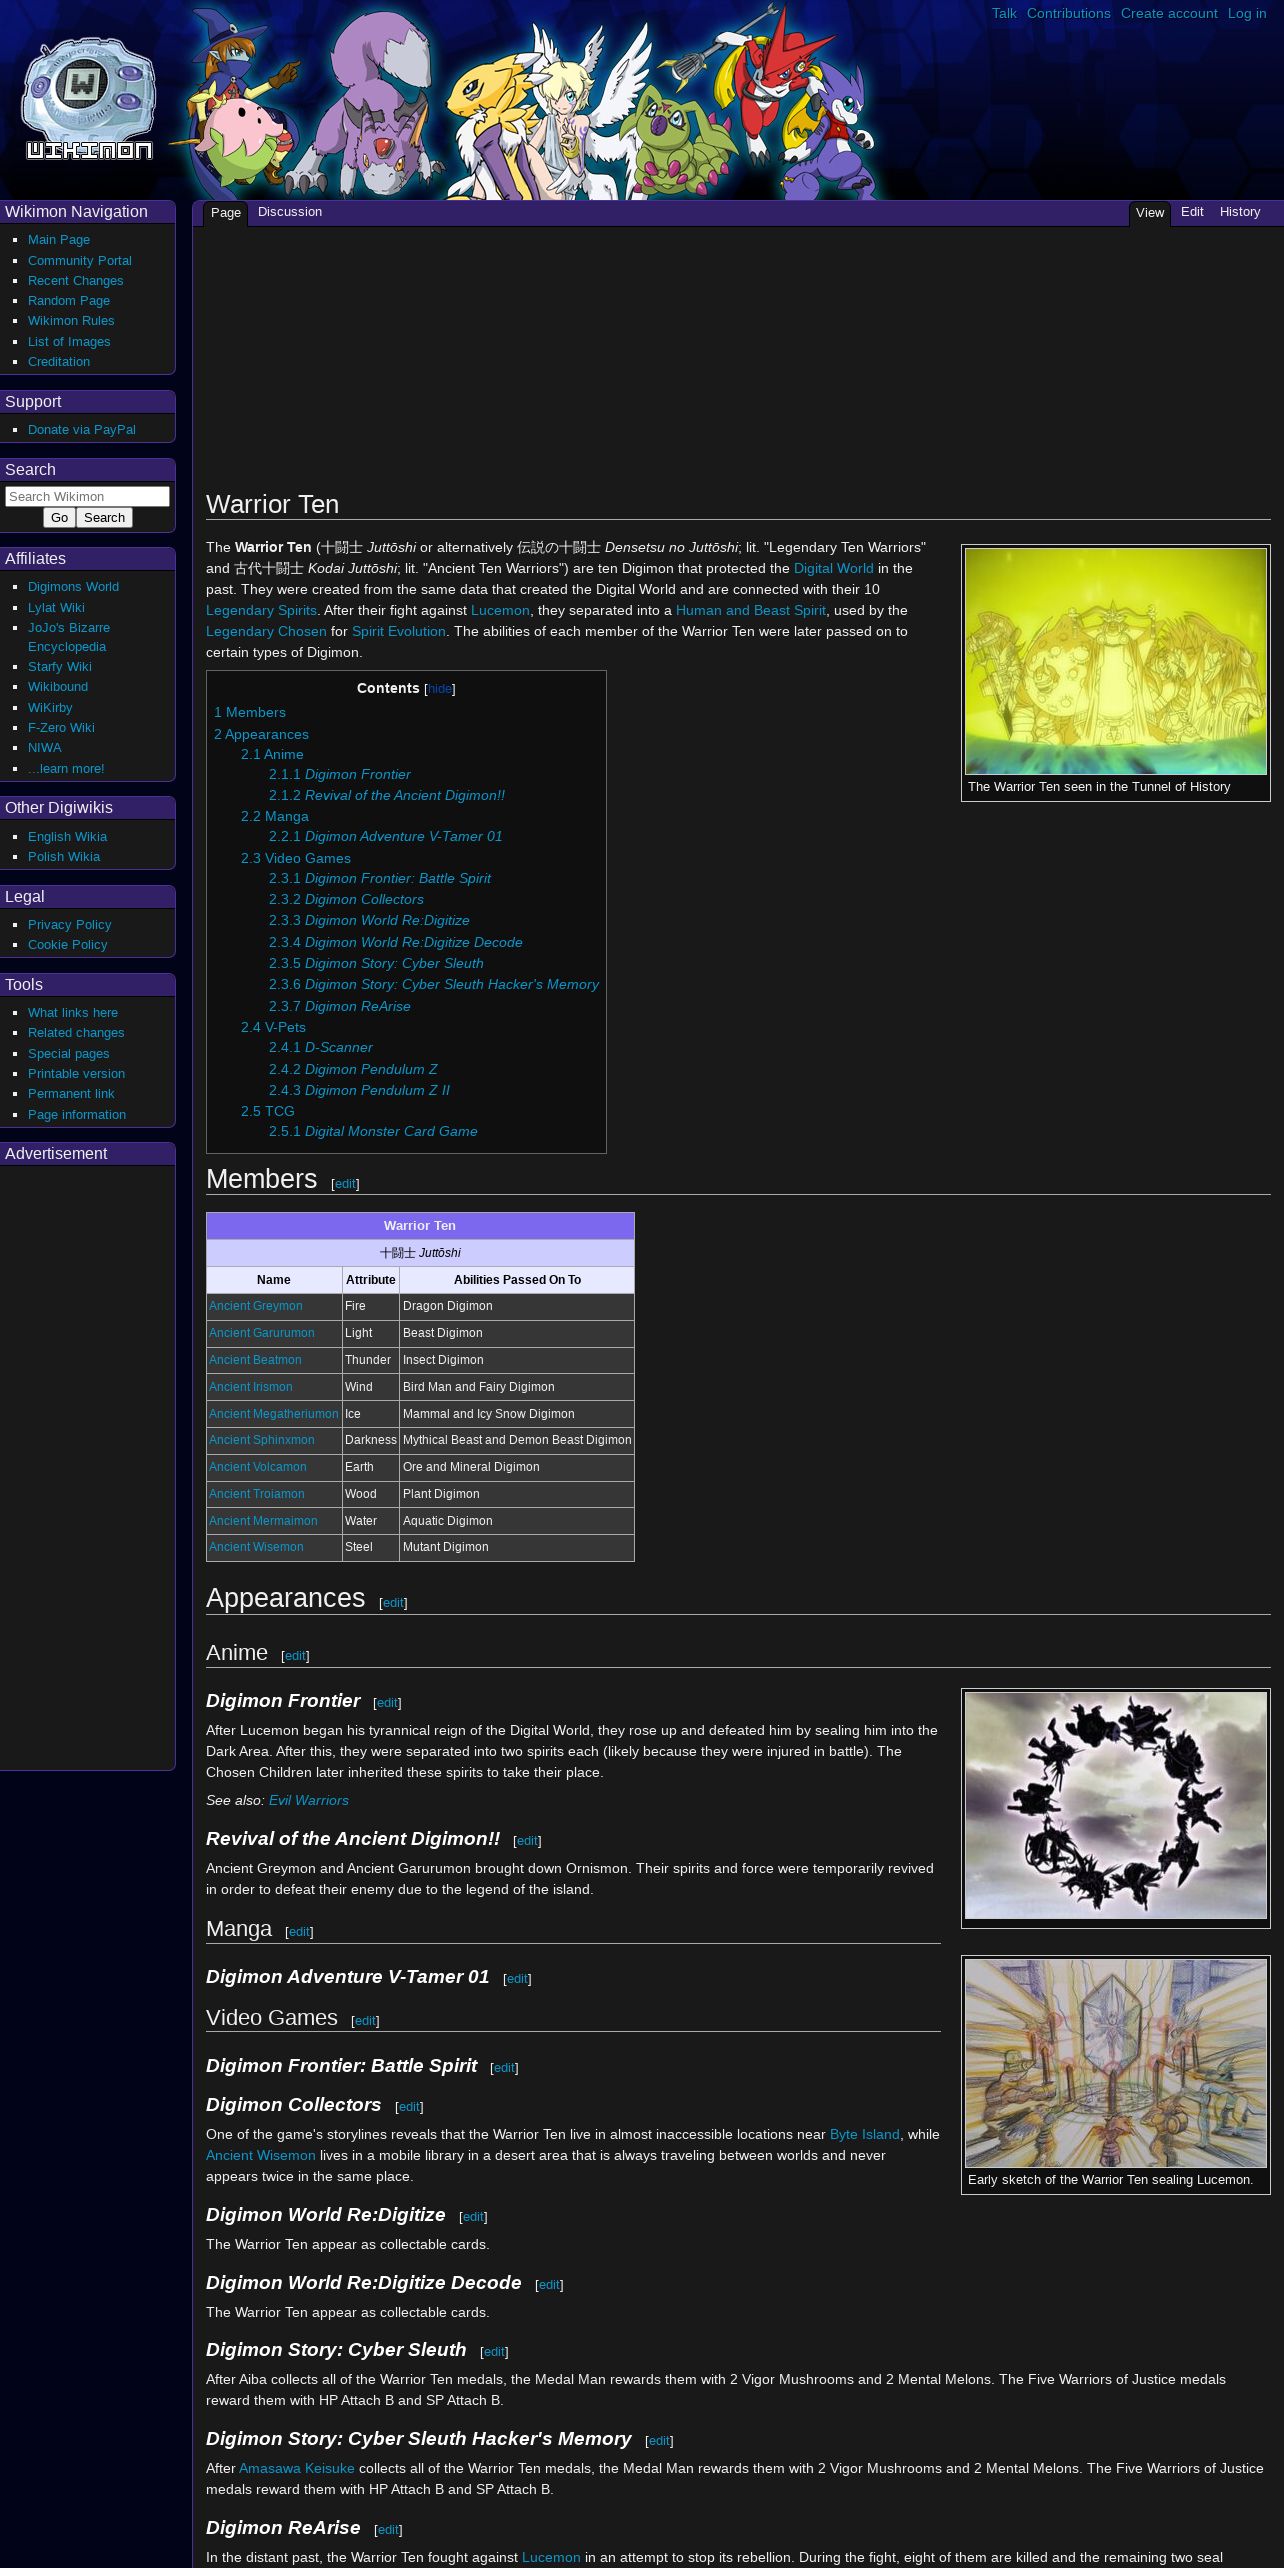Select the 'Darkness' attribute cell
1284x2568 pixels.
[370, 1441]
